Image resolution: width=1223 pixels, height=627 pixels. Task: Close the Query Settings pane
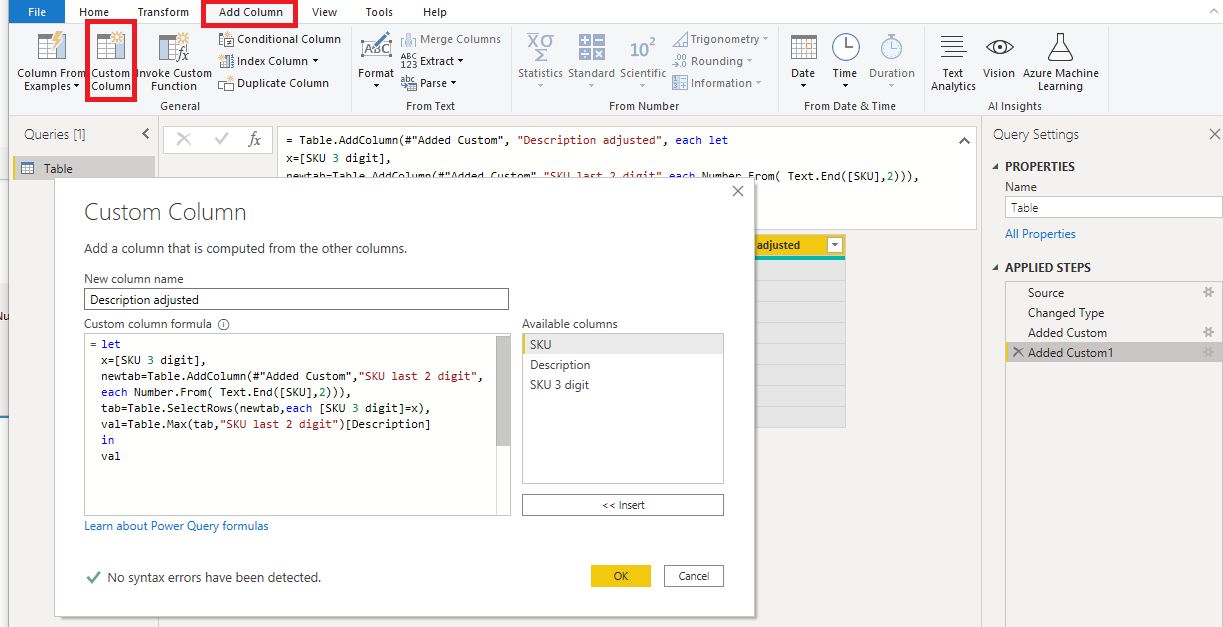pos(1214,134)
